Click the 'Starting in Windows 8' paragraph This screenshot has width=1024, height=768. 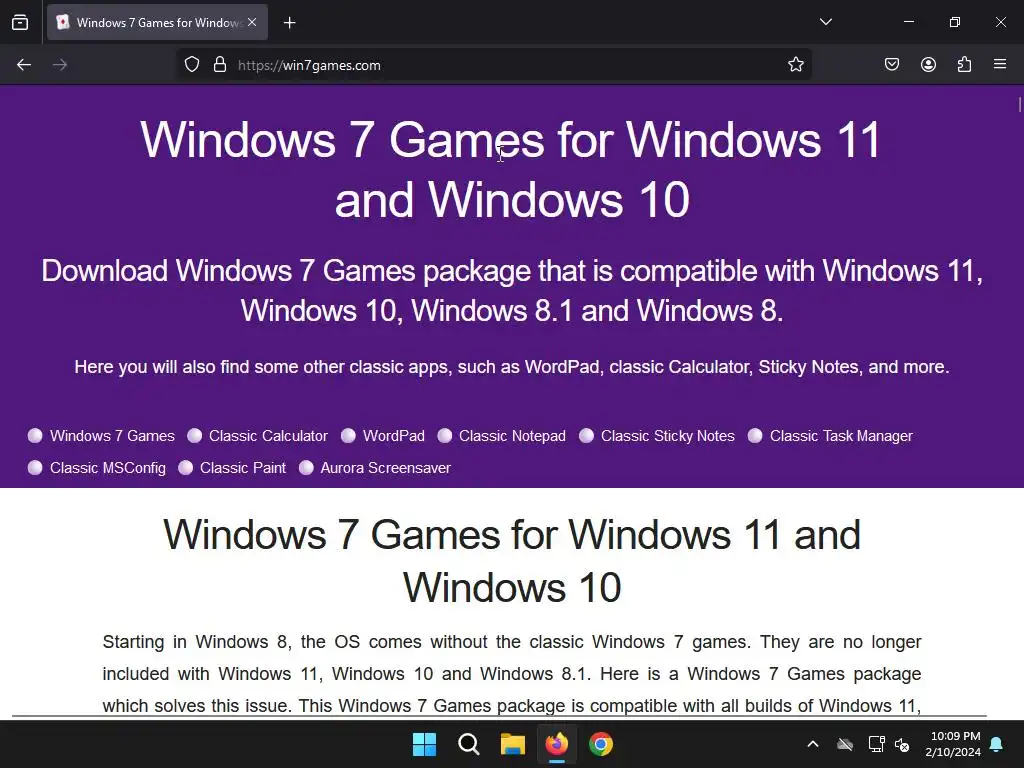512,673
